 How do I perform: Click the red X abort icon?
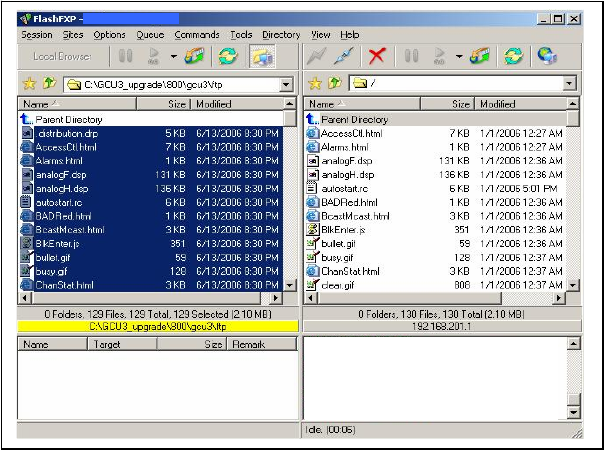[377, 56]
